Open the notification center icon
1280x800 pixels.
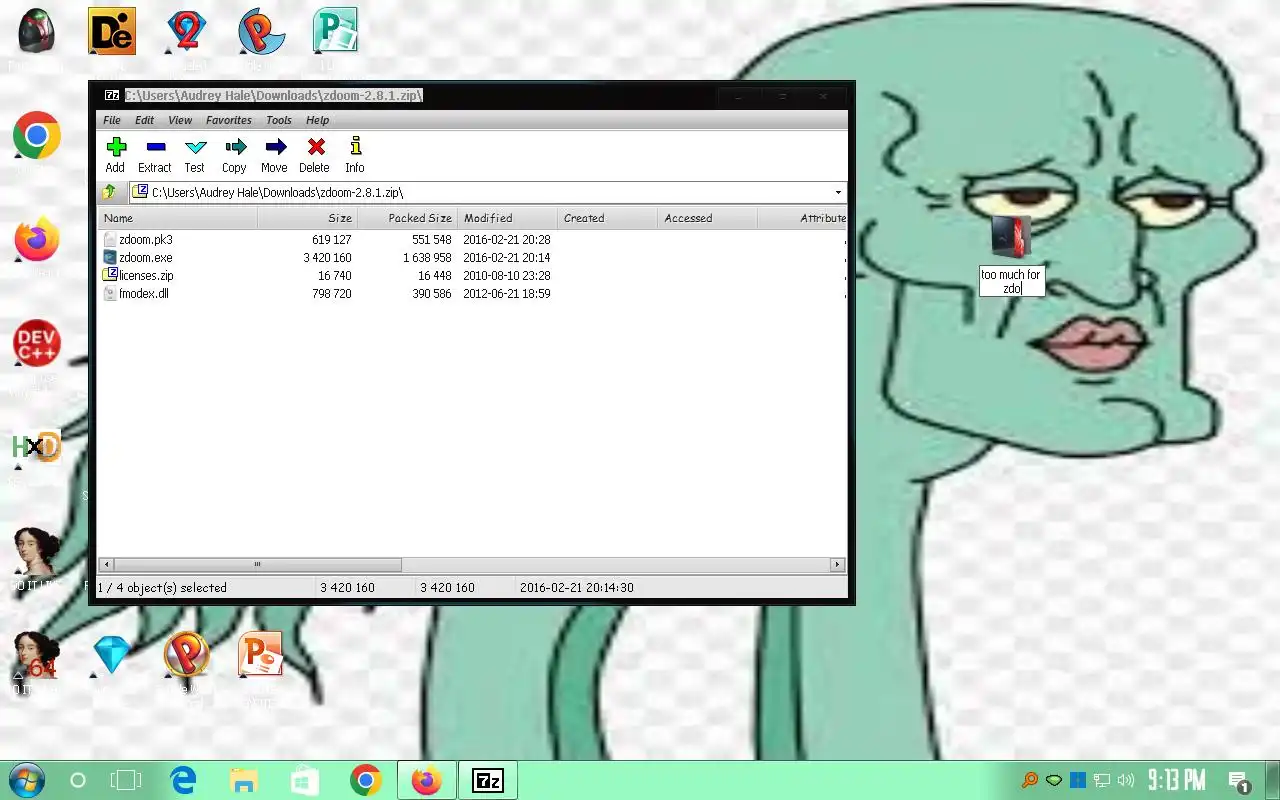[1240, 781]
